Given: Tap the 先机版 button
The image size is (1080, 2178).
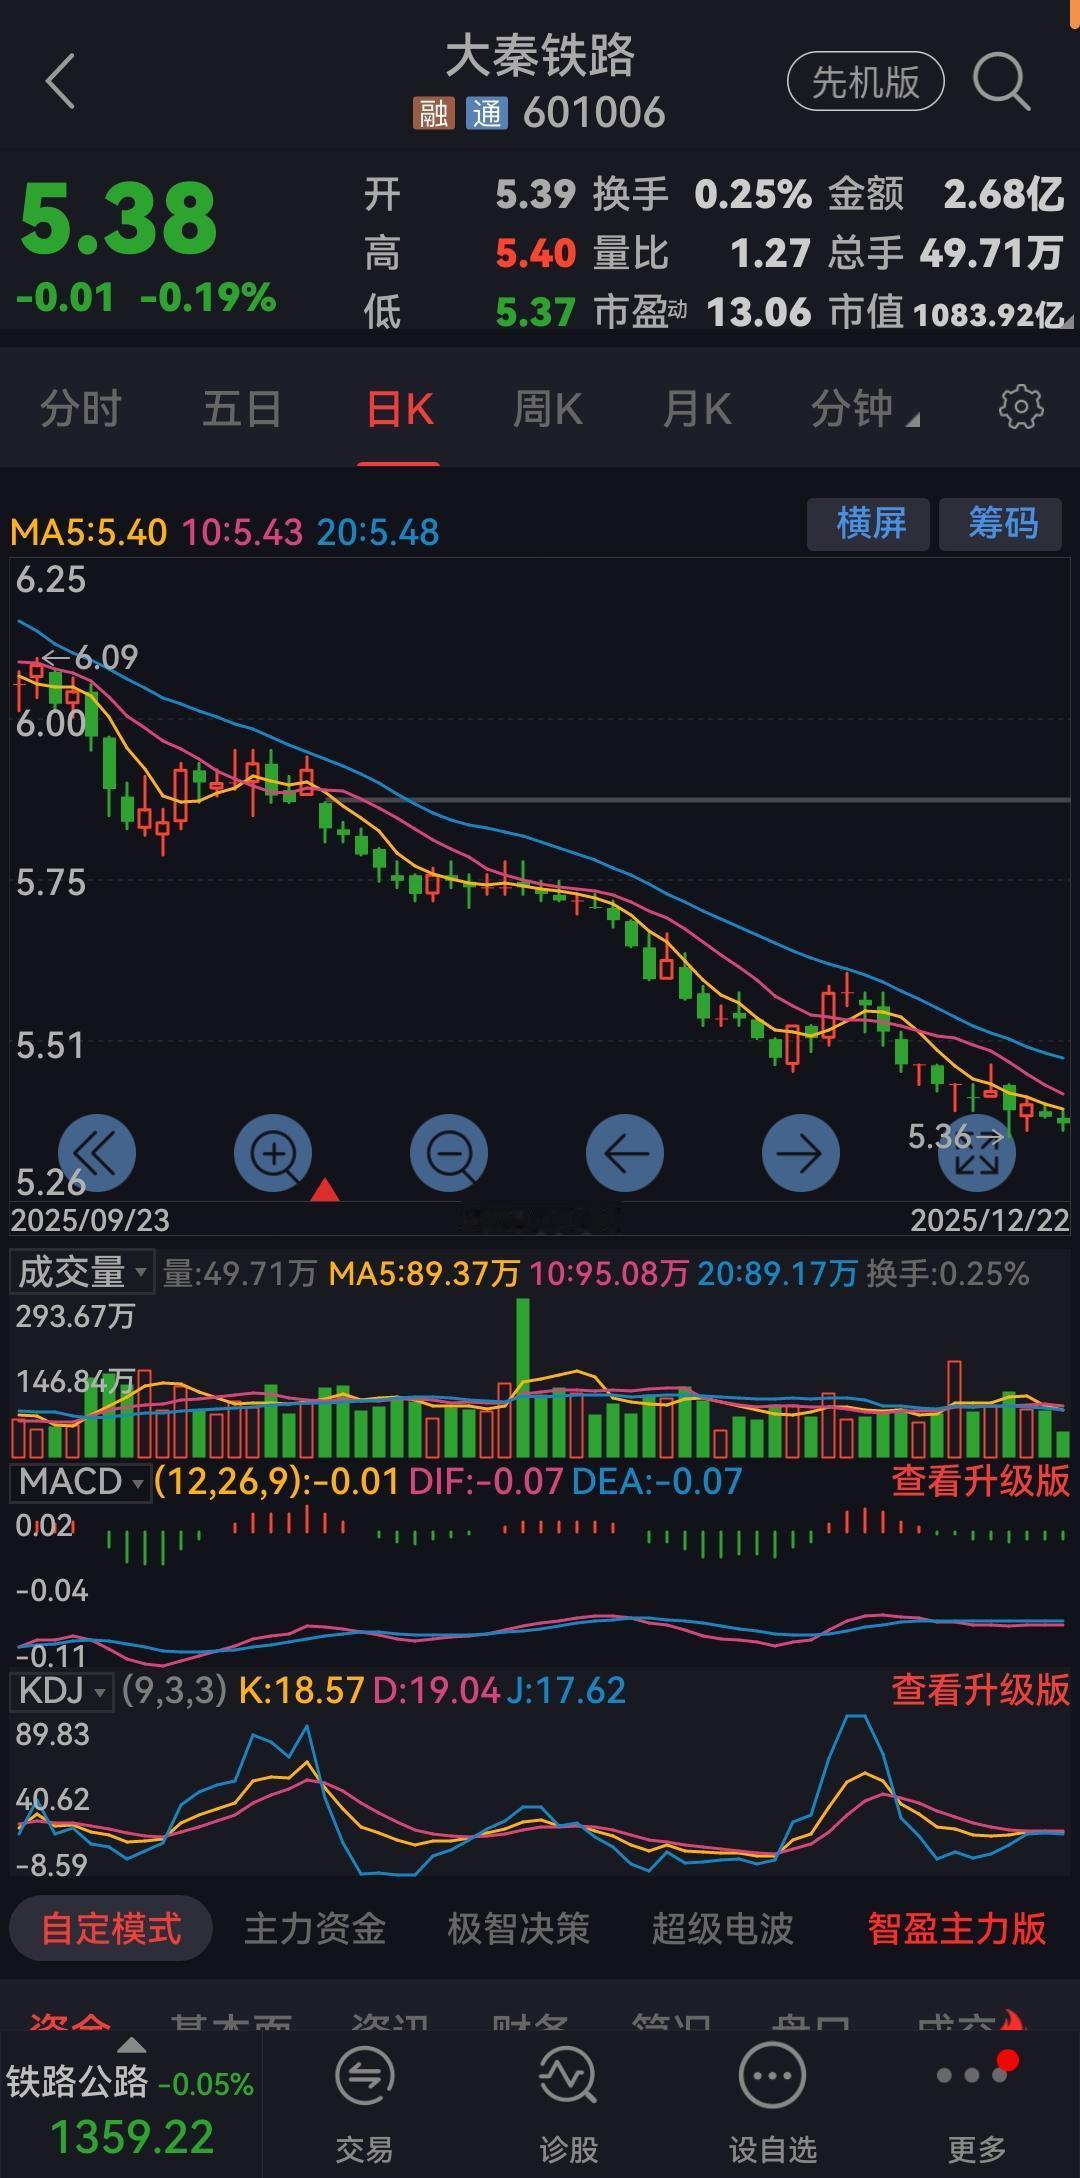Looking at the screenshot, I should tap(866, 82).
